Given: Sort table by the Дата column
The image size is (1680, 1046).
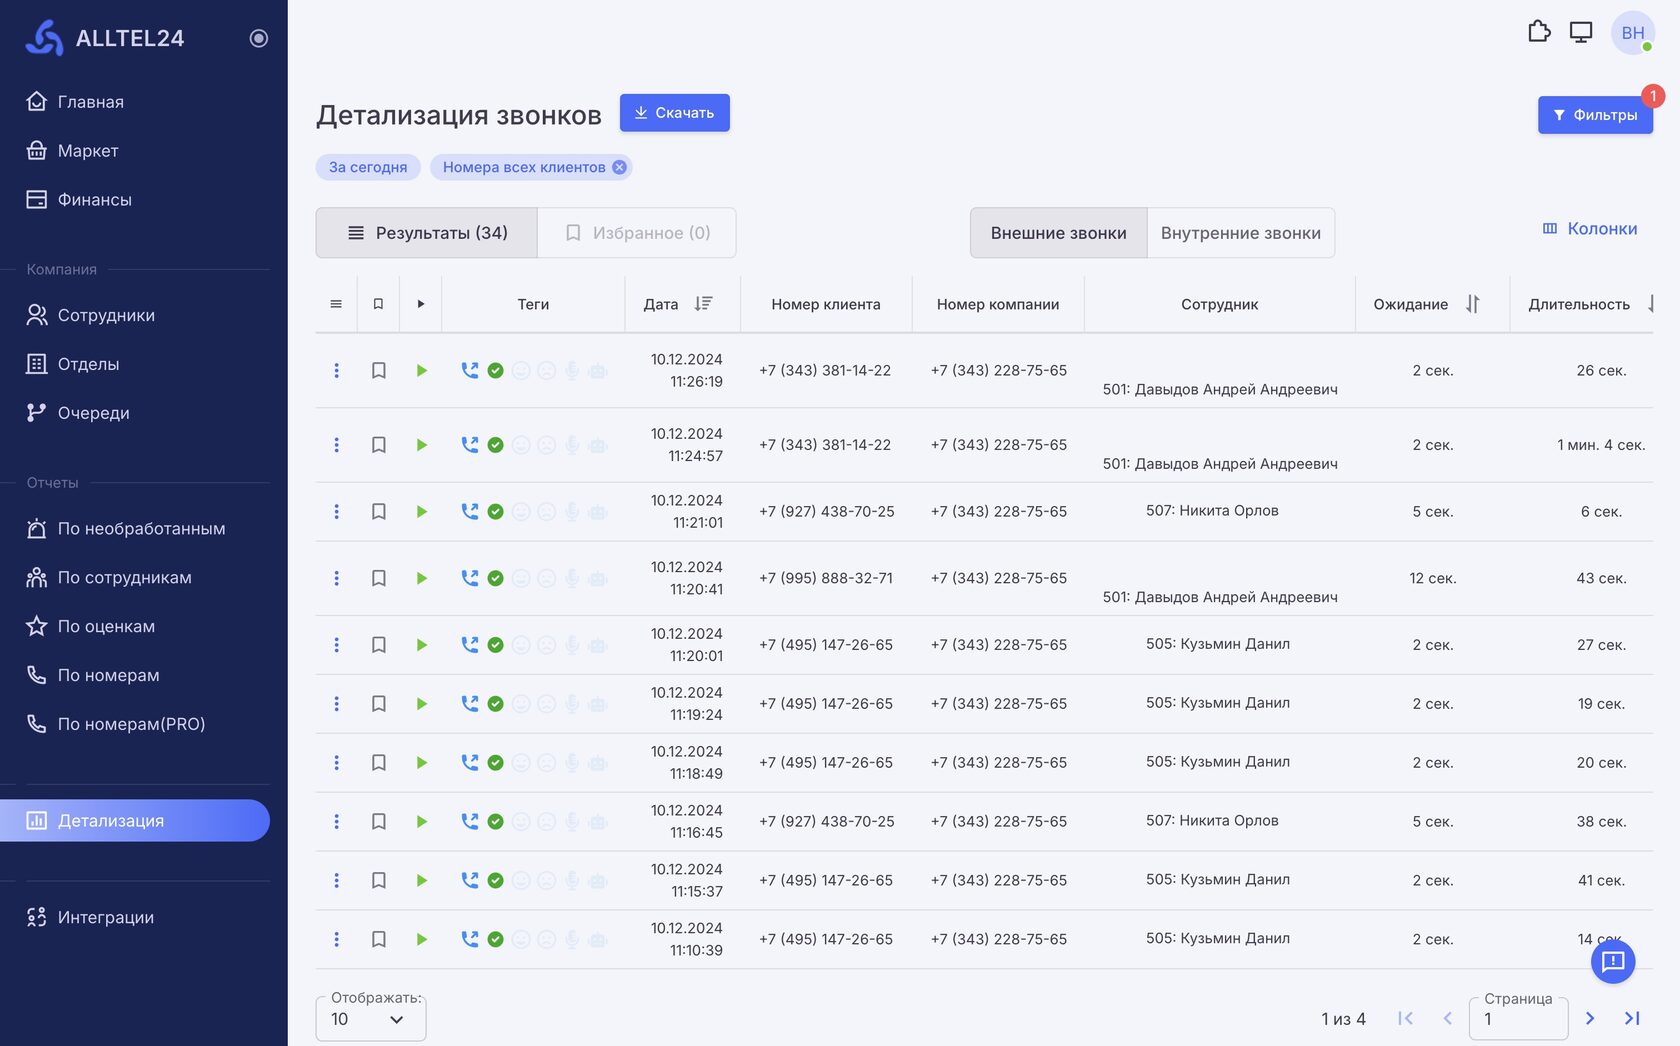Looking at the screenshot, I should 703,304.
